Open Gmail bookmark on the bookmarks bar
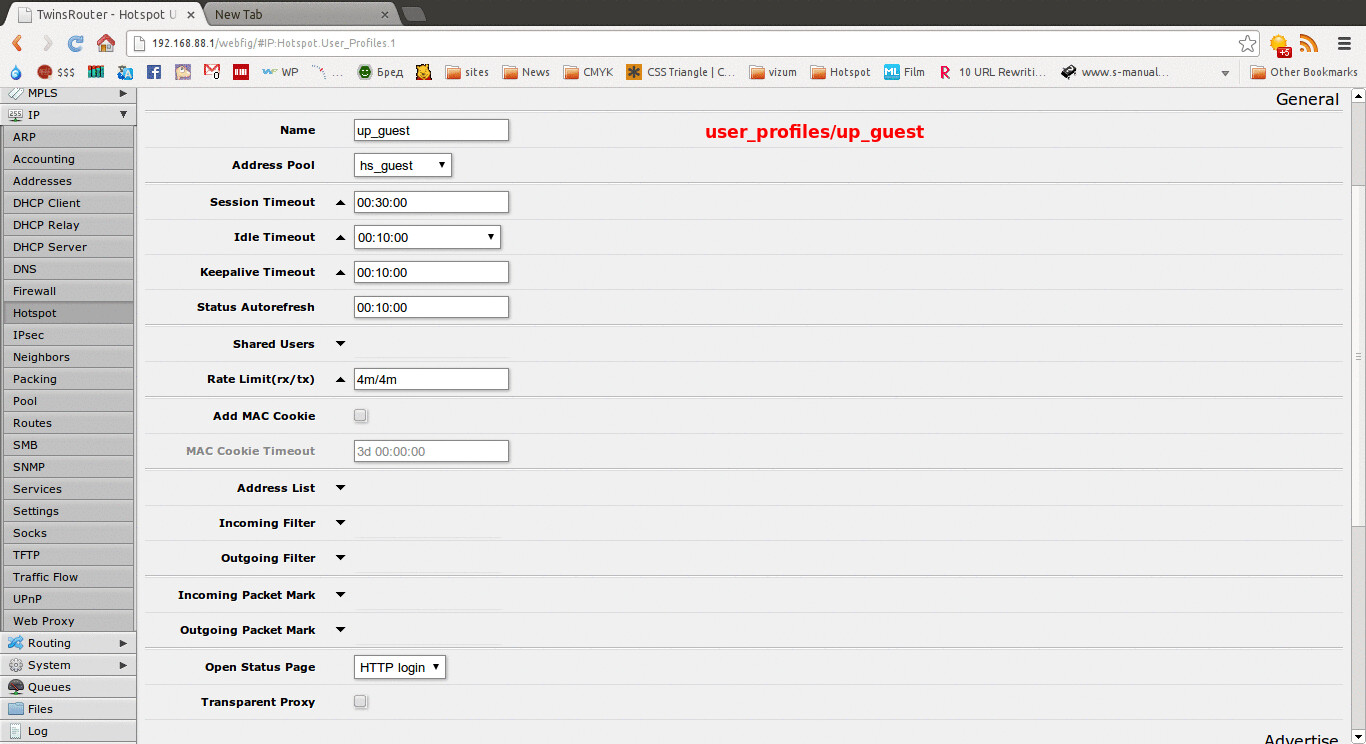Image resolution: width=1366 pixels, height=744 pixels. click(x=207, y=71)
